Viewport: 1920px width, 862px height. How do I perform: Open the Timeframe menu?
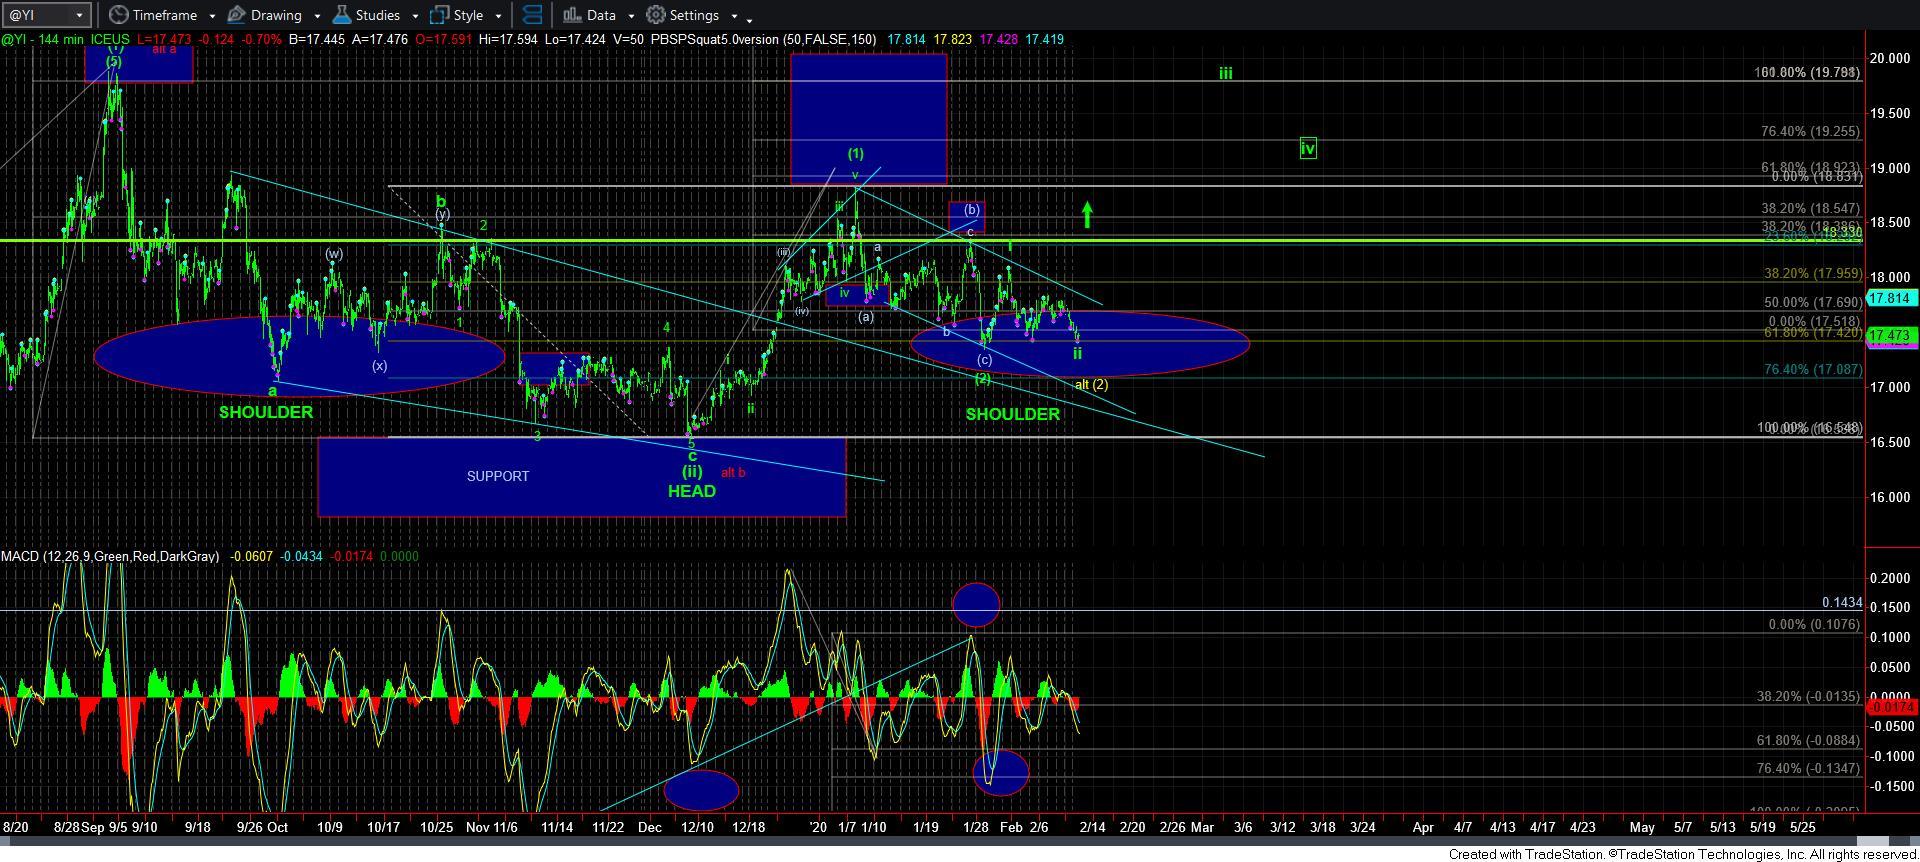point(164,15)
